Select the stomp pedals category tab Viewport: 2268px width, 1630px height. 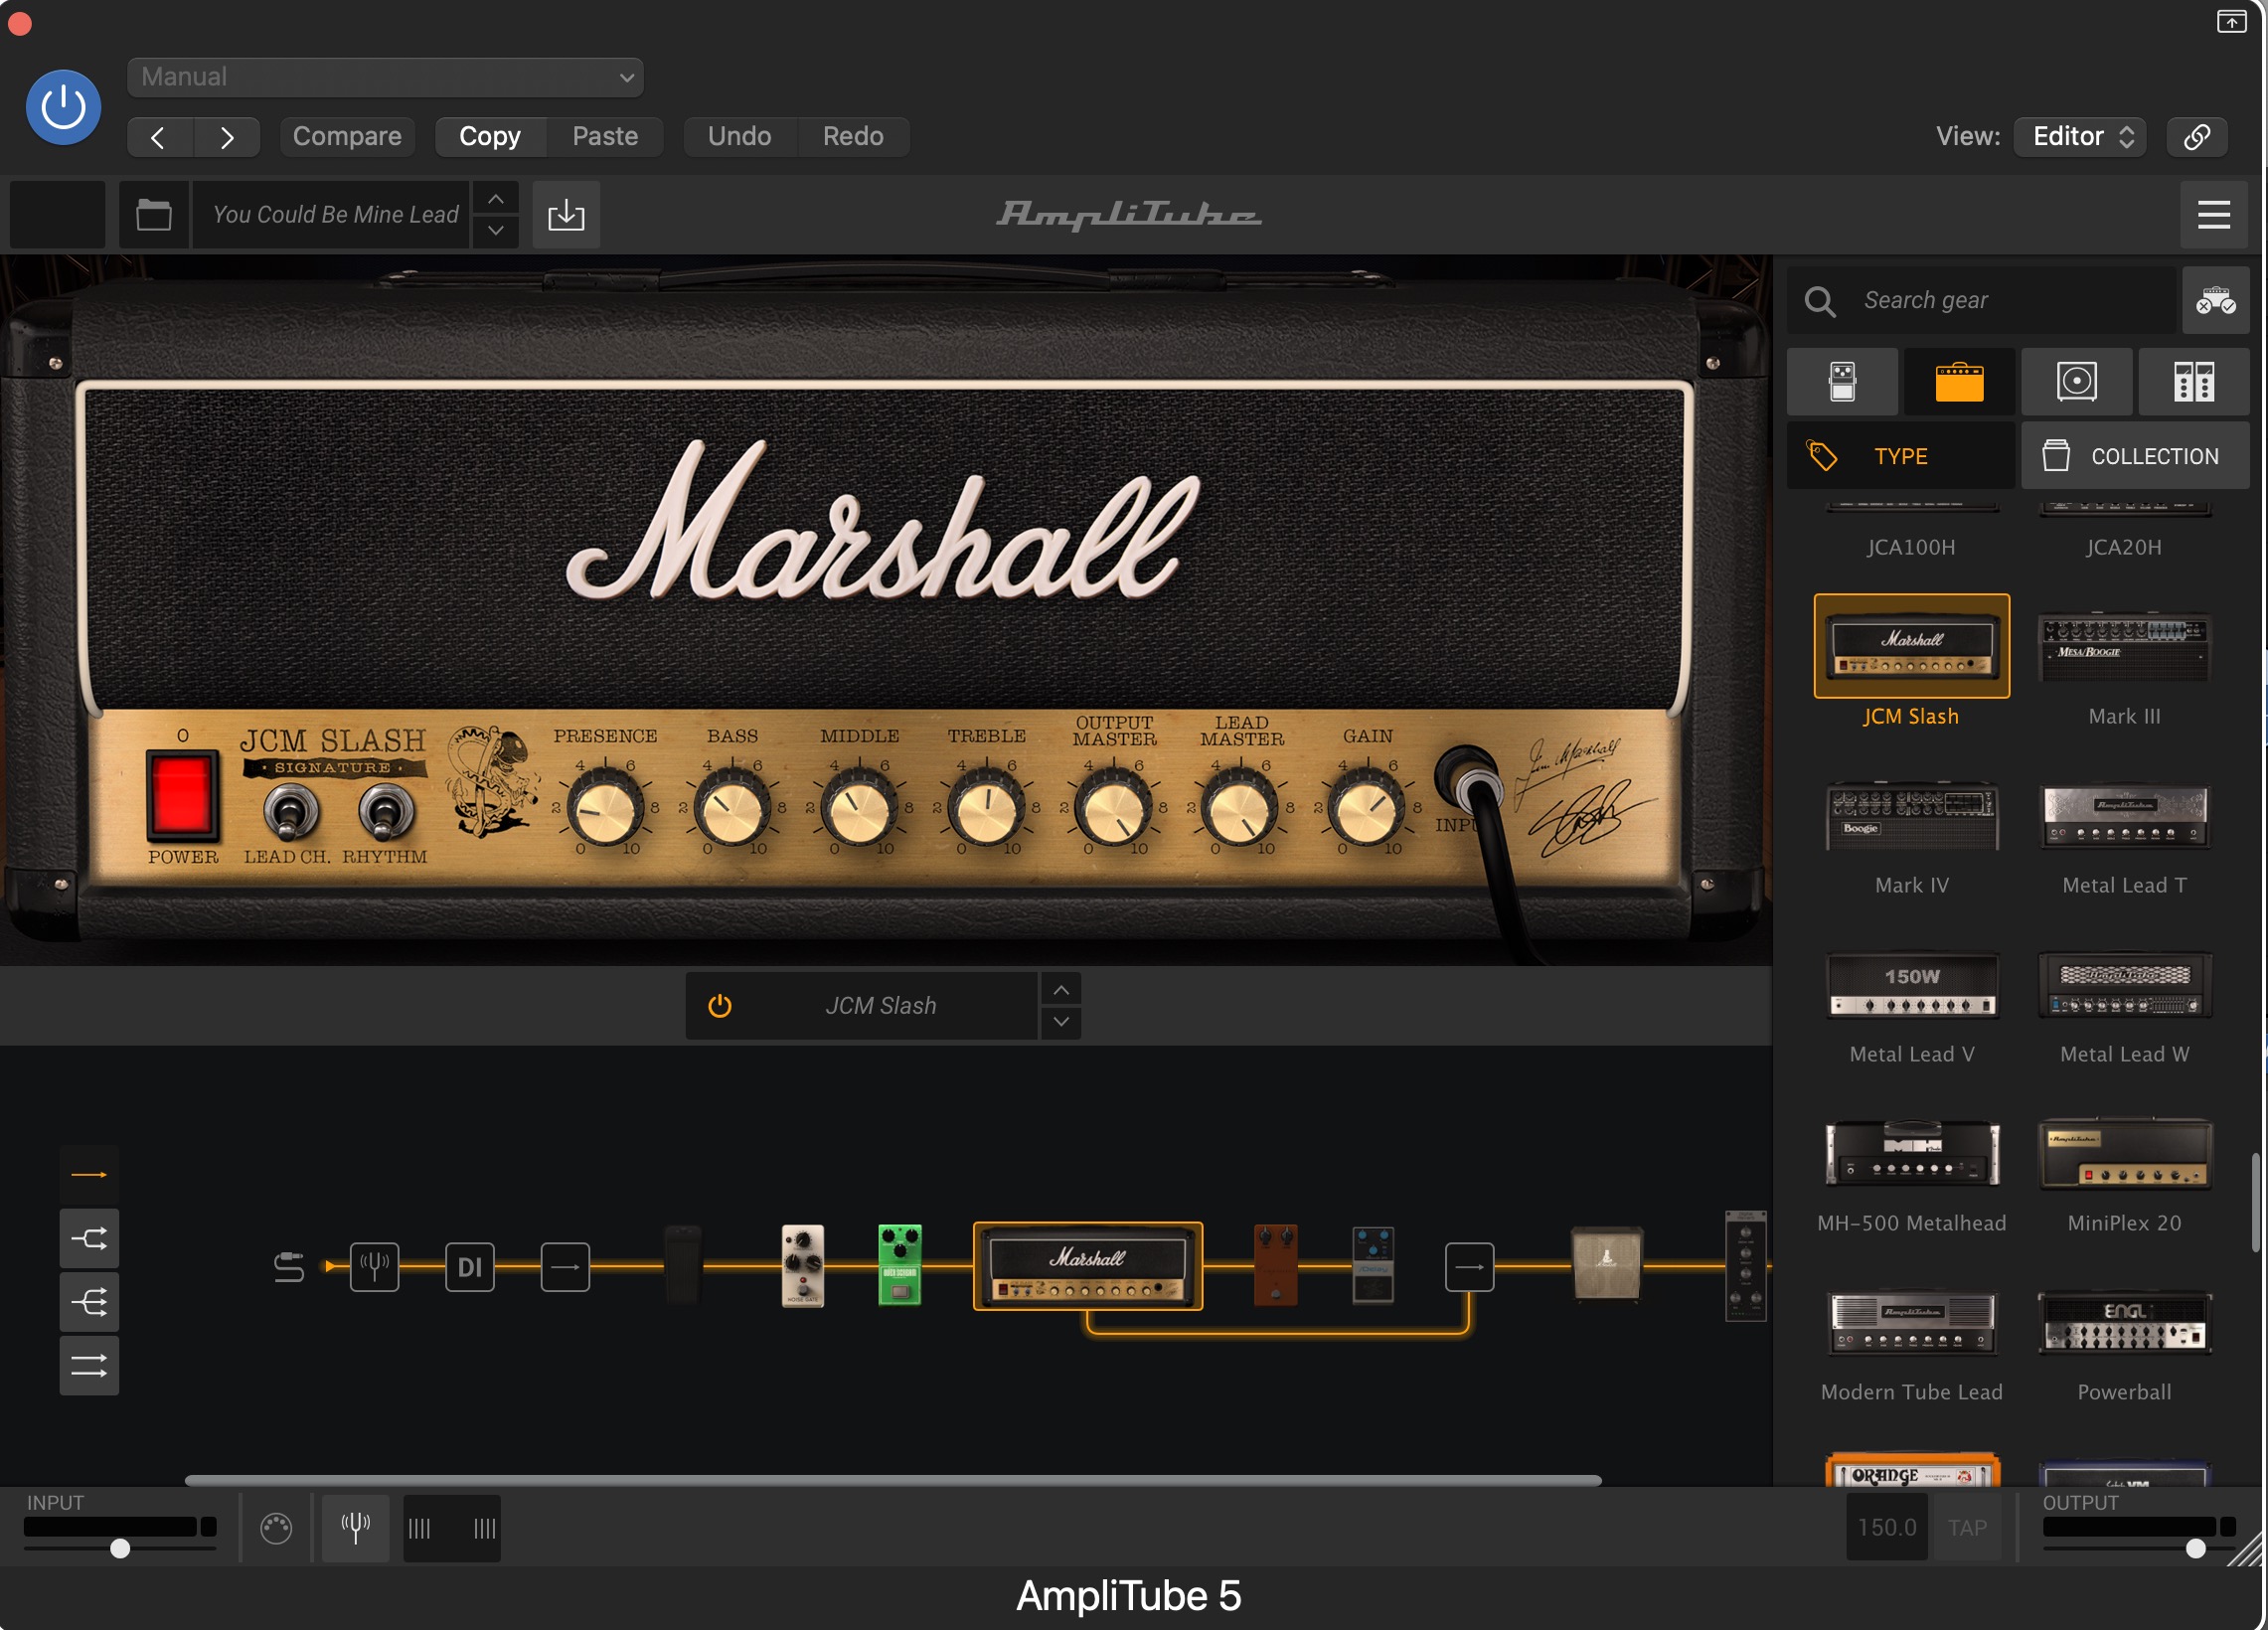tap(1842, 382)
